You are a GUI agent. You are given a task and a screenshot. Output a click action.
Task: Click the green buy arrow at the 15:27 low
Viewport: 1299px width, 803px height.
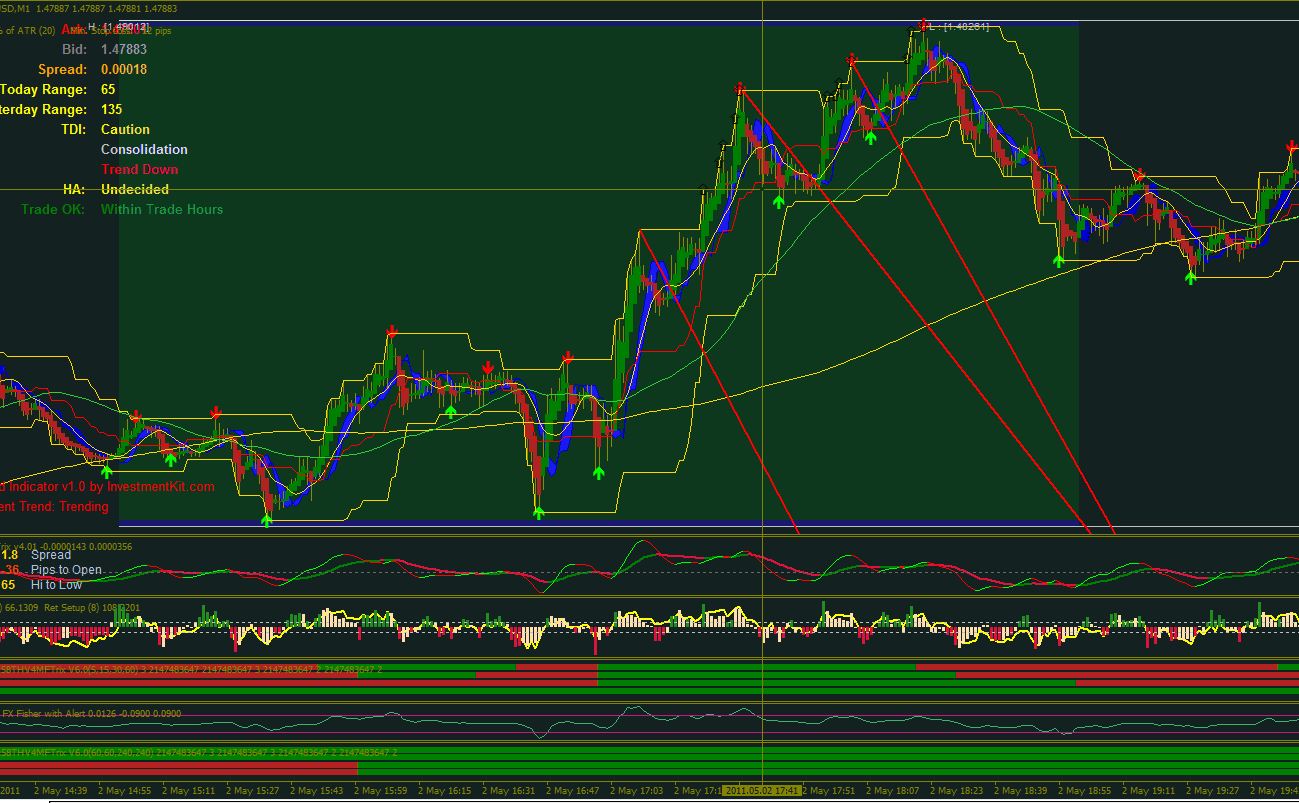pos(267,520)
